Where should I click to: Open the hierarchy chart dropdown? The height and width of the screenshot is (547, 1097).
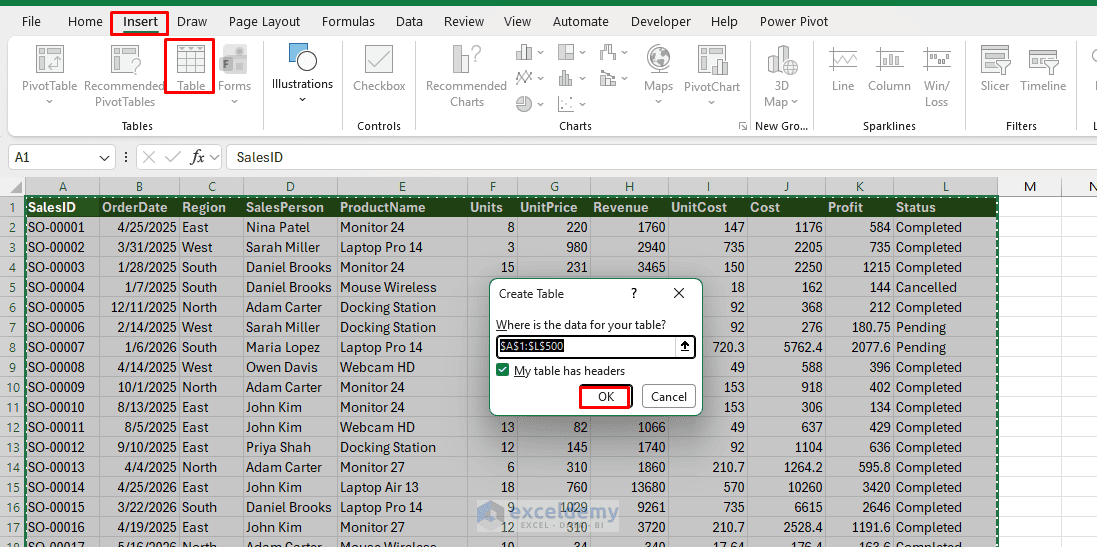pos(582,53)
